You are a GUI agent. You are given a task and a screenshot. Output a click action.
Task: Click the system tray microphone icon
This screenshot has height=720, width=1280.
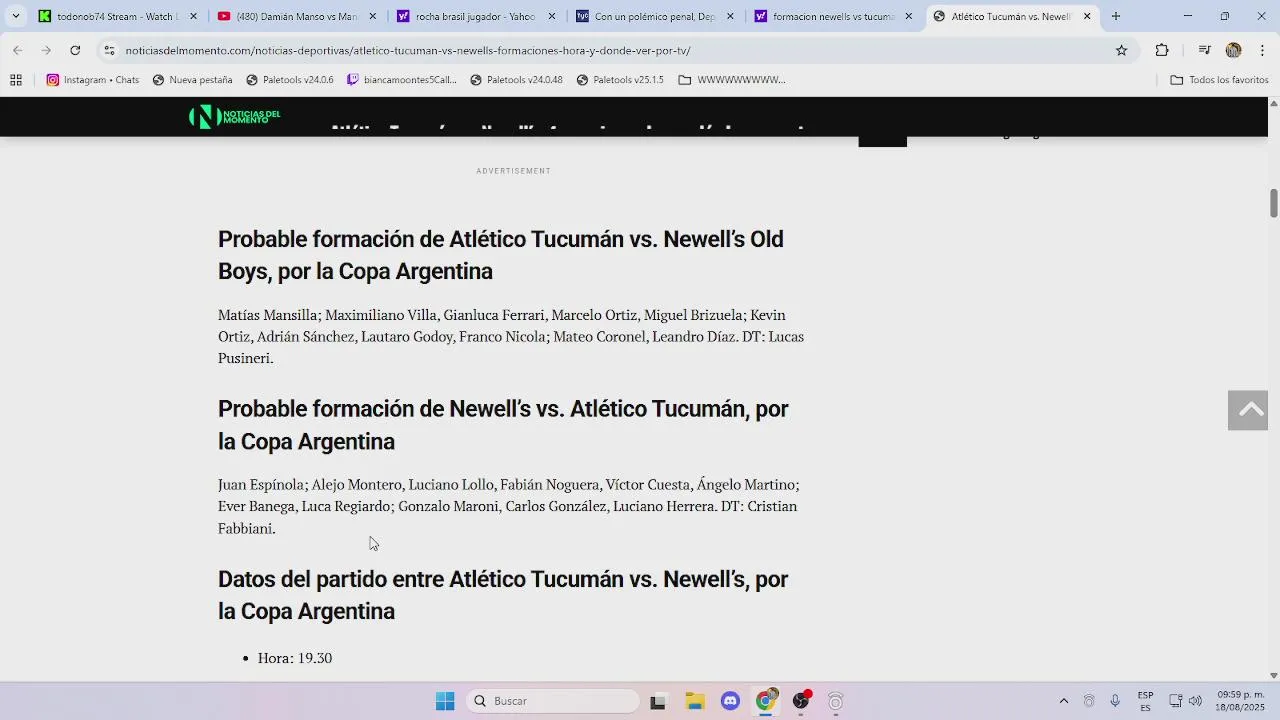point(1115,701)
